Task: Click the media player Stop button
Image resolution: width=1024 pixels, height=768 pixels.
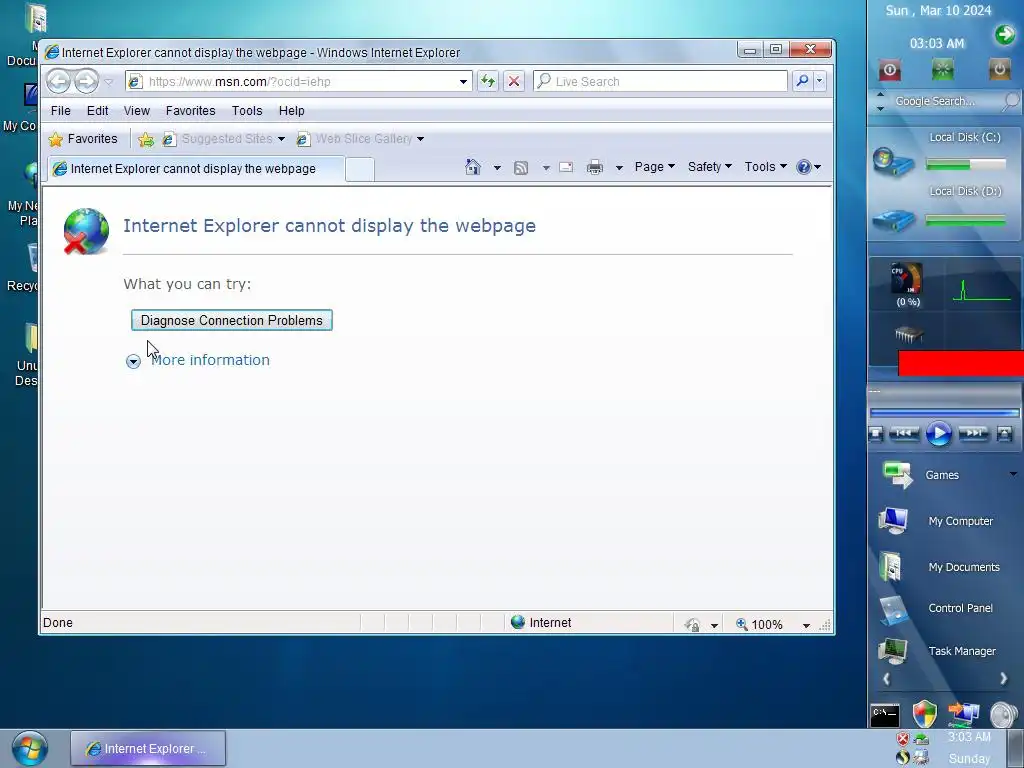Action: (876, 433)
